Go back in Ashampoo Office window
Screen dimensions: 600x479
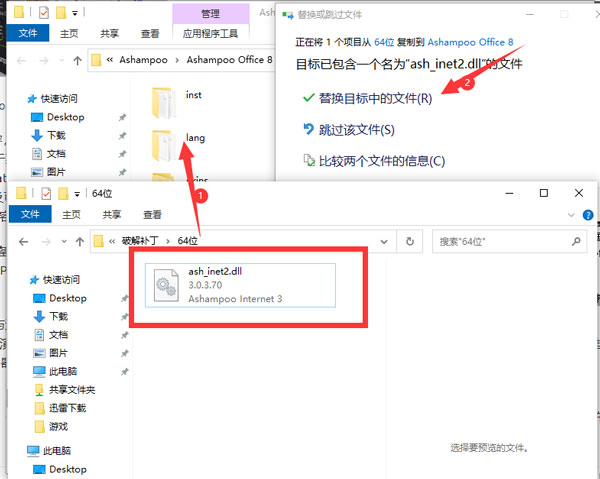(21, 60)
